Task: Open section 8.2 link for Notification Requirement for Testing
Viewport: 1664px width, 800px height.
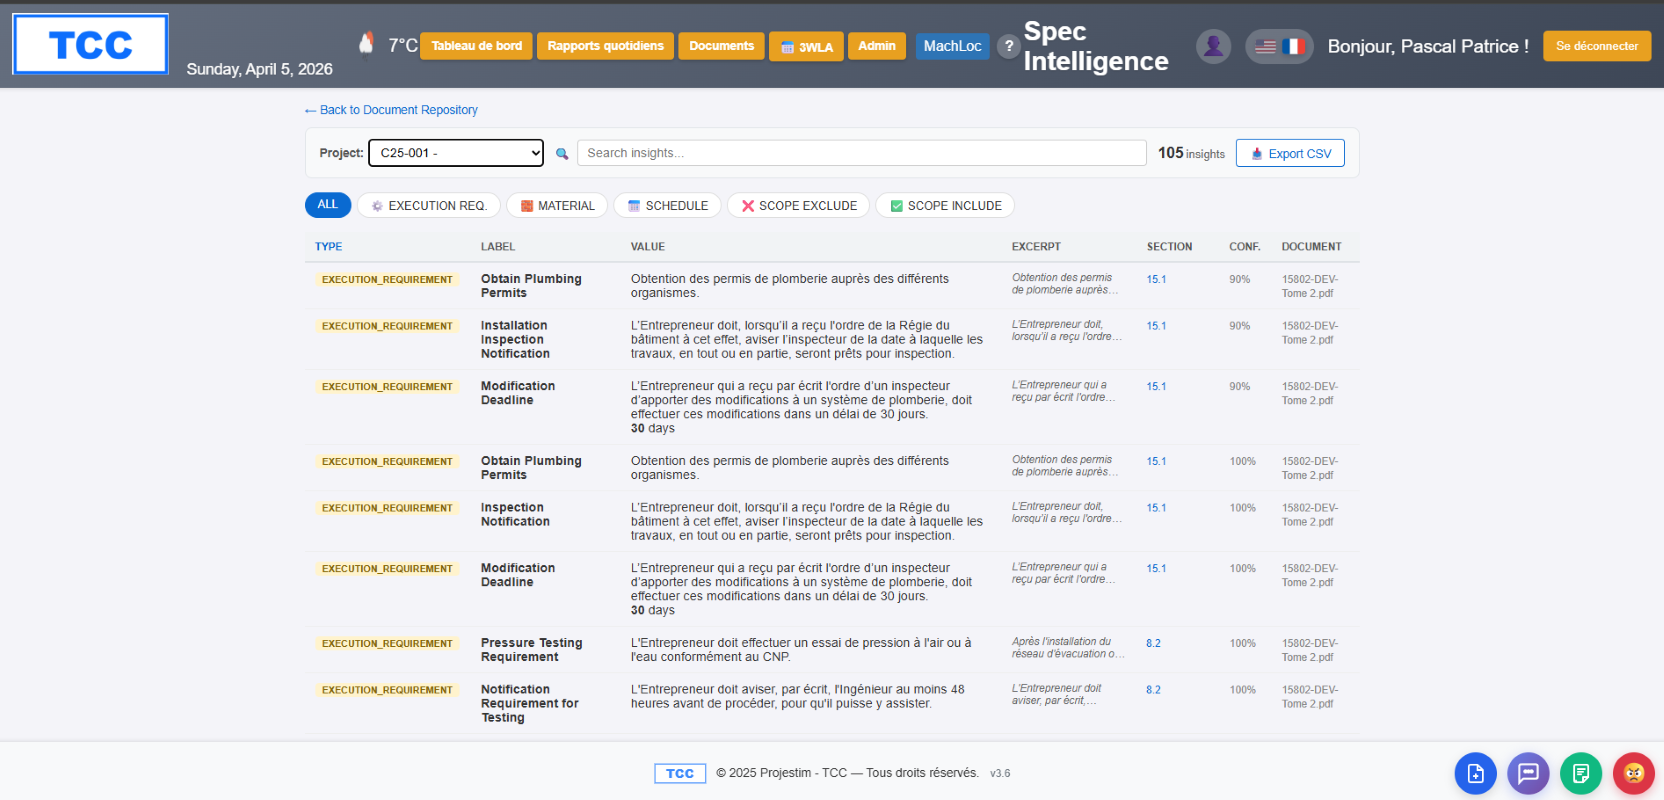Action: coord(1154,690)
